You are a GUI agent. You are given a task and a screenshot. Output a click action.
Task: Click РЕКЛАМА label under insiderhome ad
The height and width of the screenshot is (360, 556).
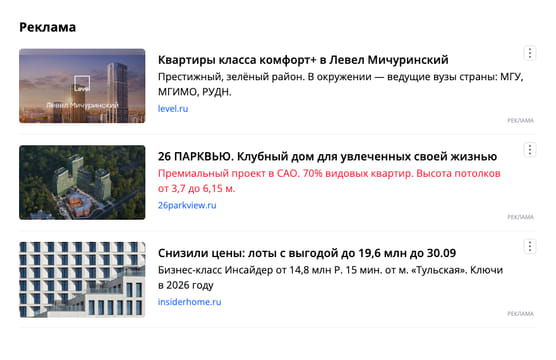click(520, 314)
